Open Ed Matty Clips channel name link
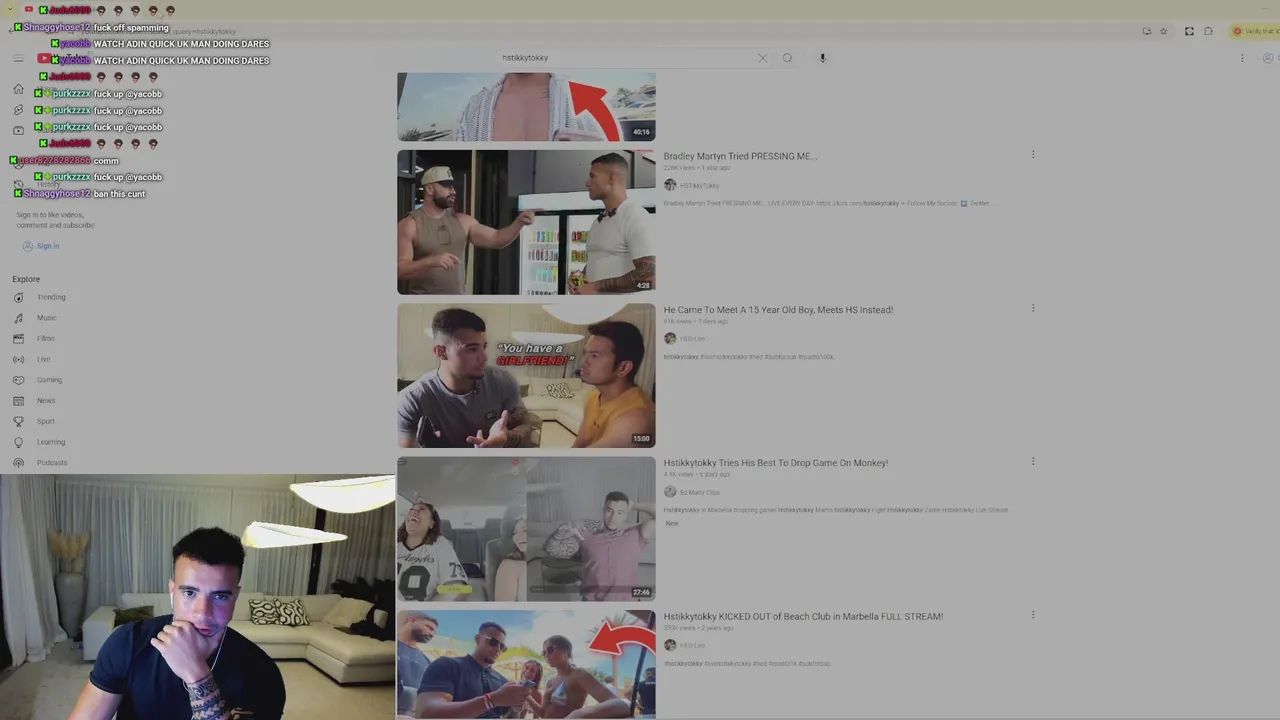Image resolution: width=1280 pixels, height=720 pixels. [x=699, y=492]
